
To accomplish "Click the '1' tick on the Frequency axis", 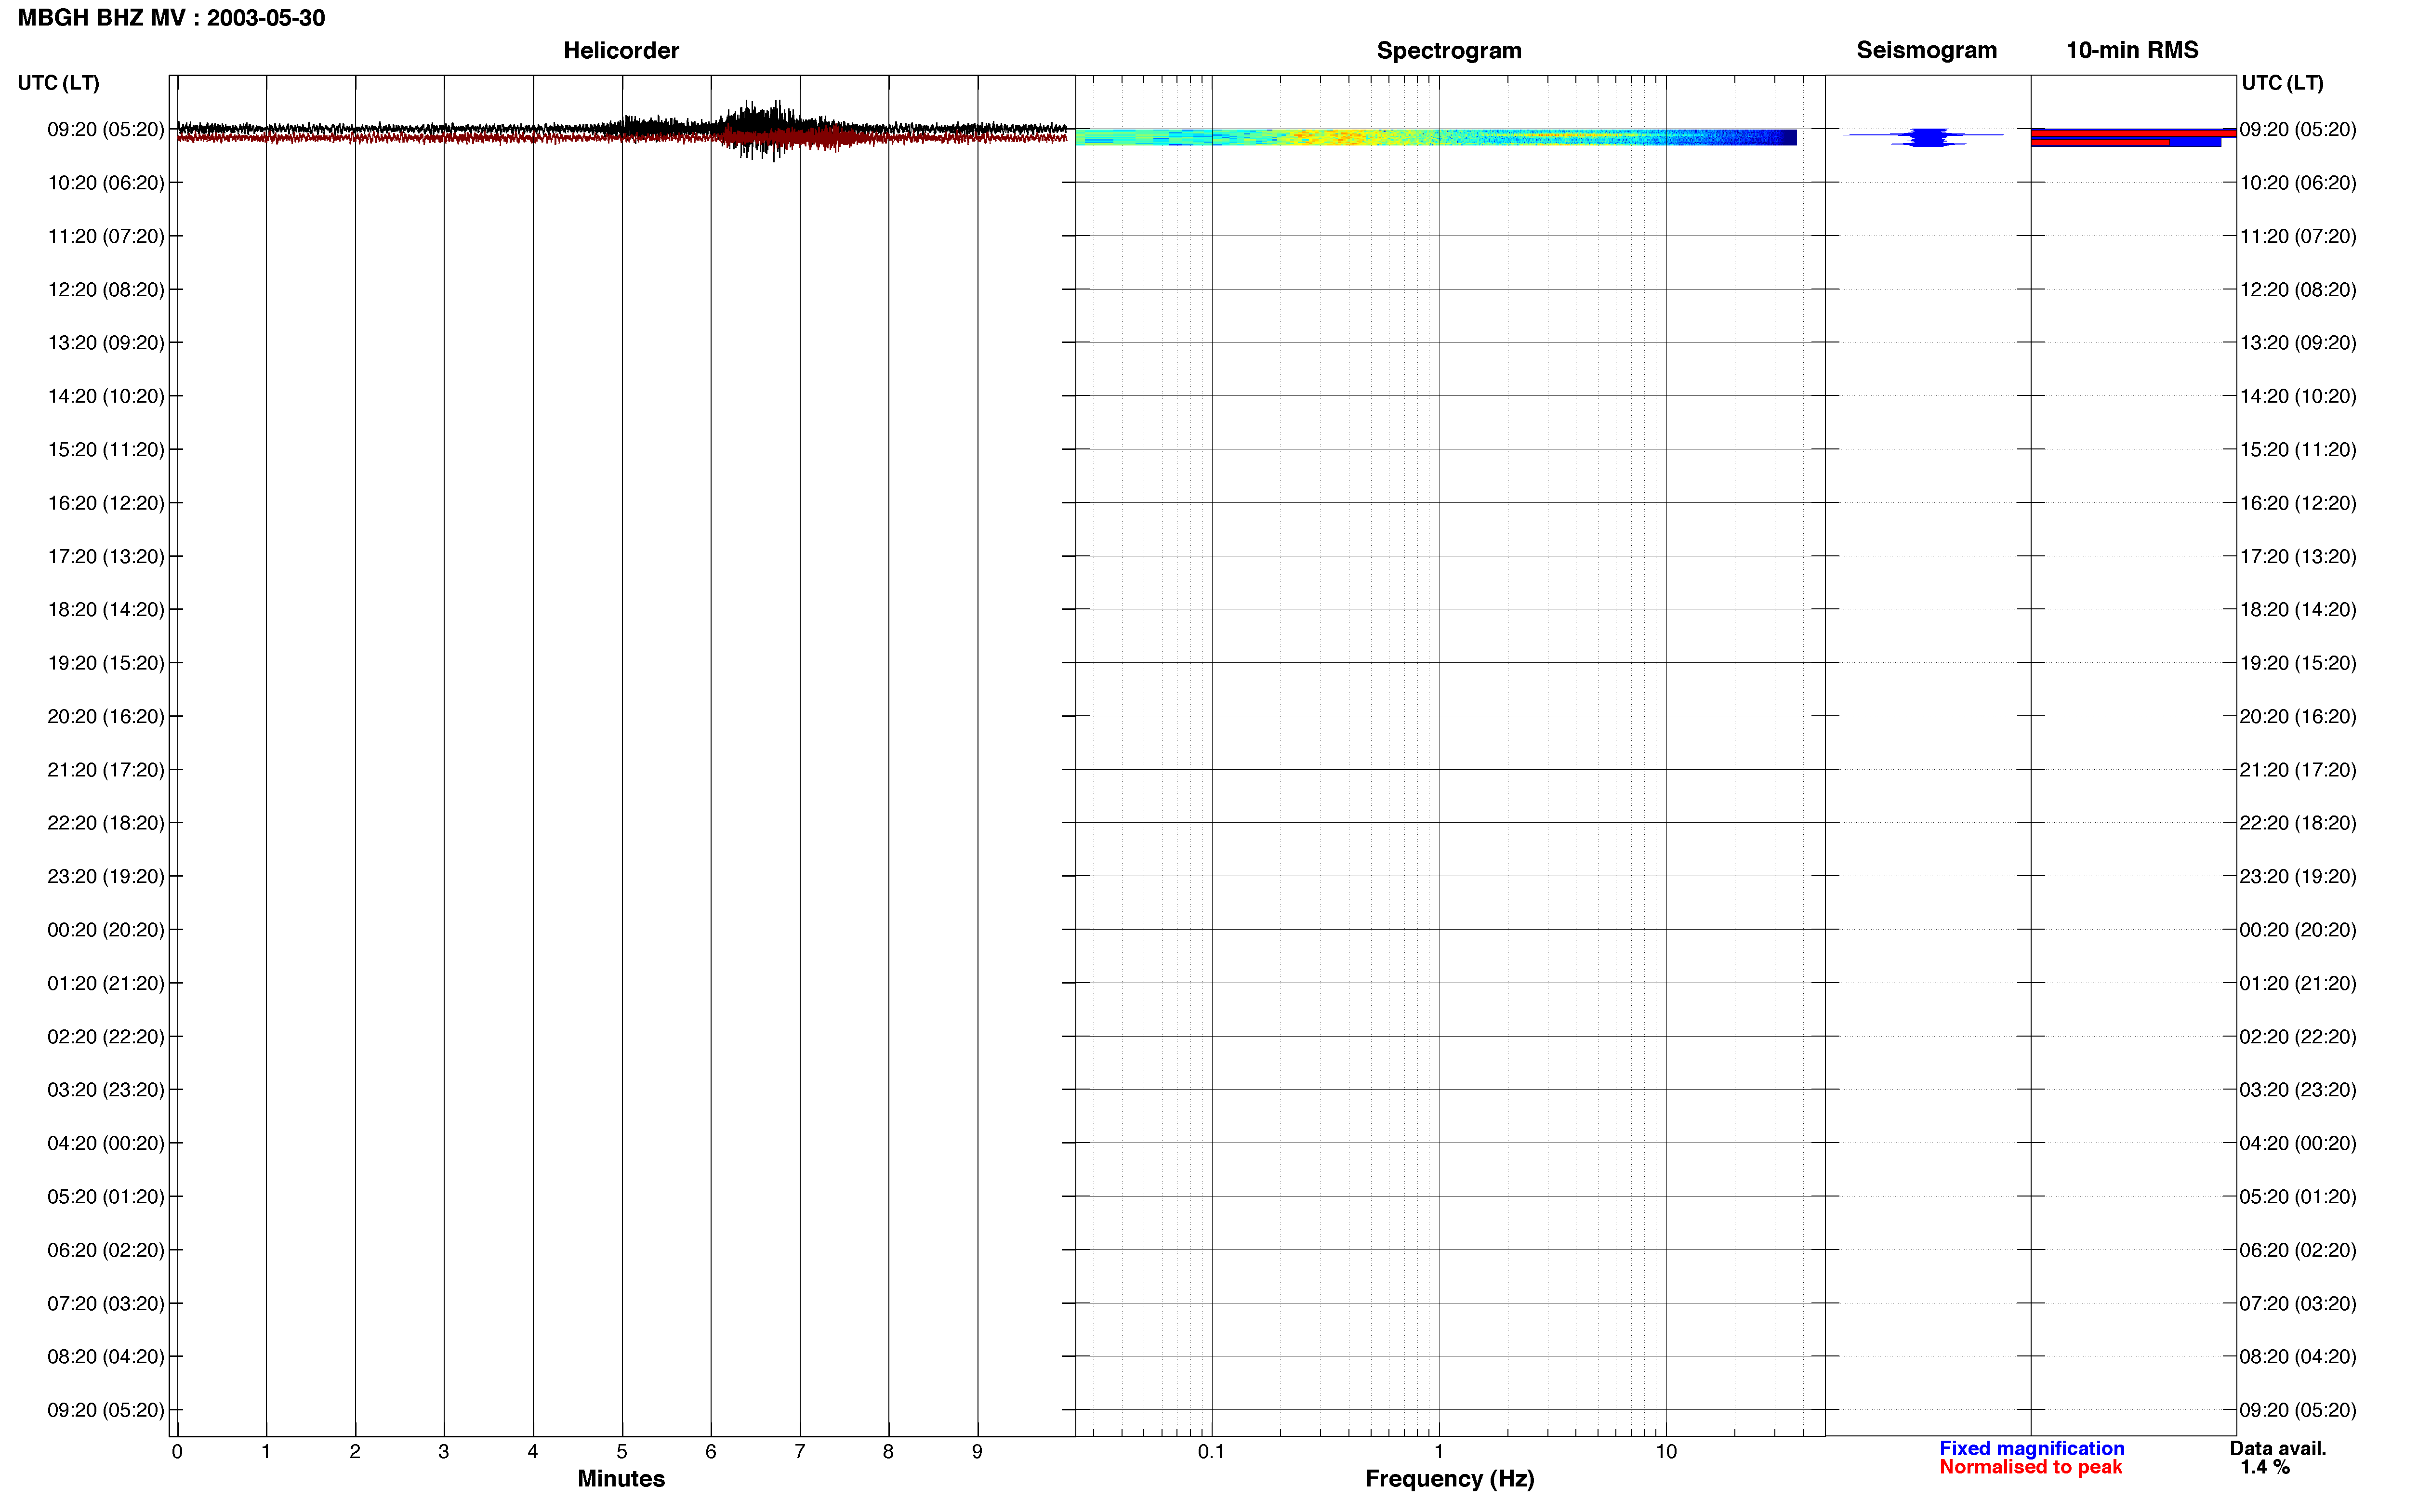I will coord(1439,1452).
